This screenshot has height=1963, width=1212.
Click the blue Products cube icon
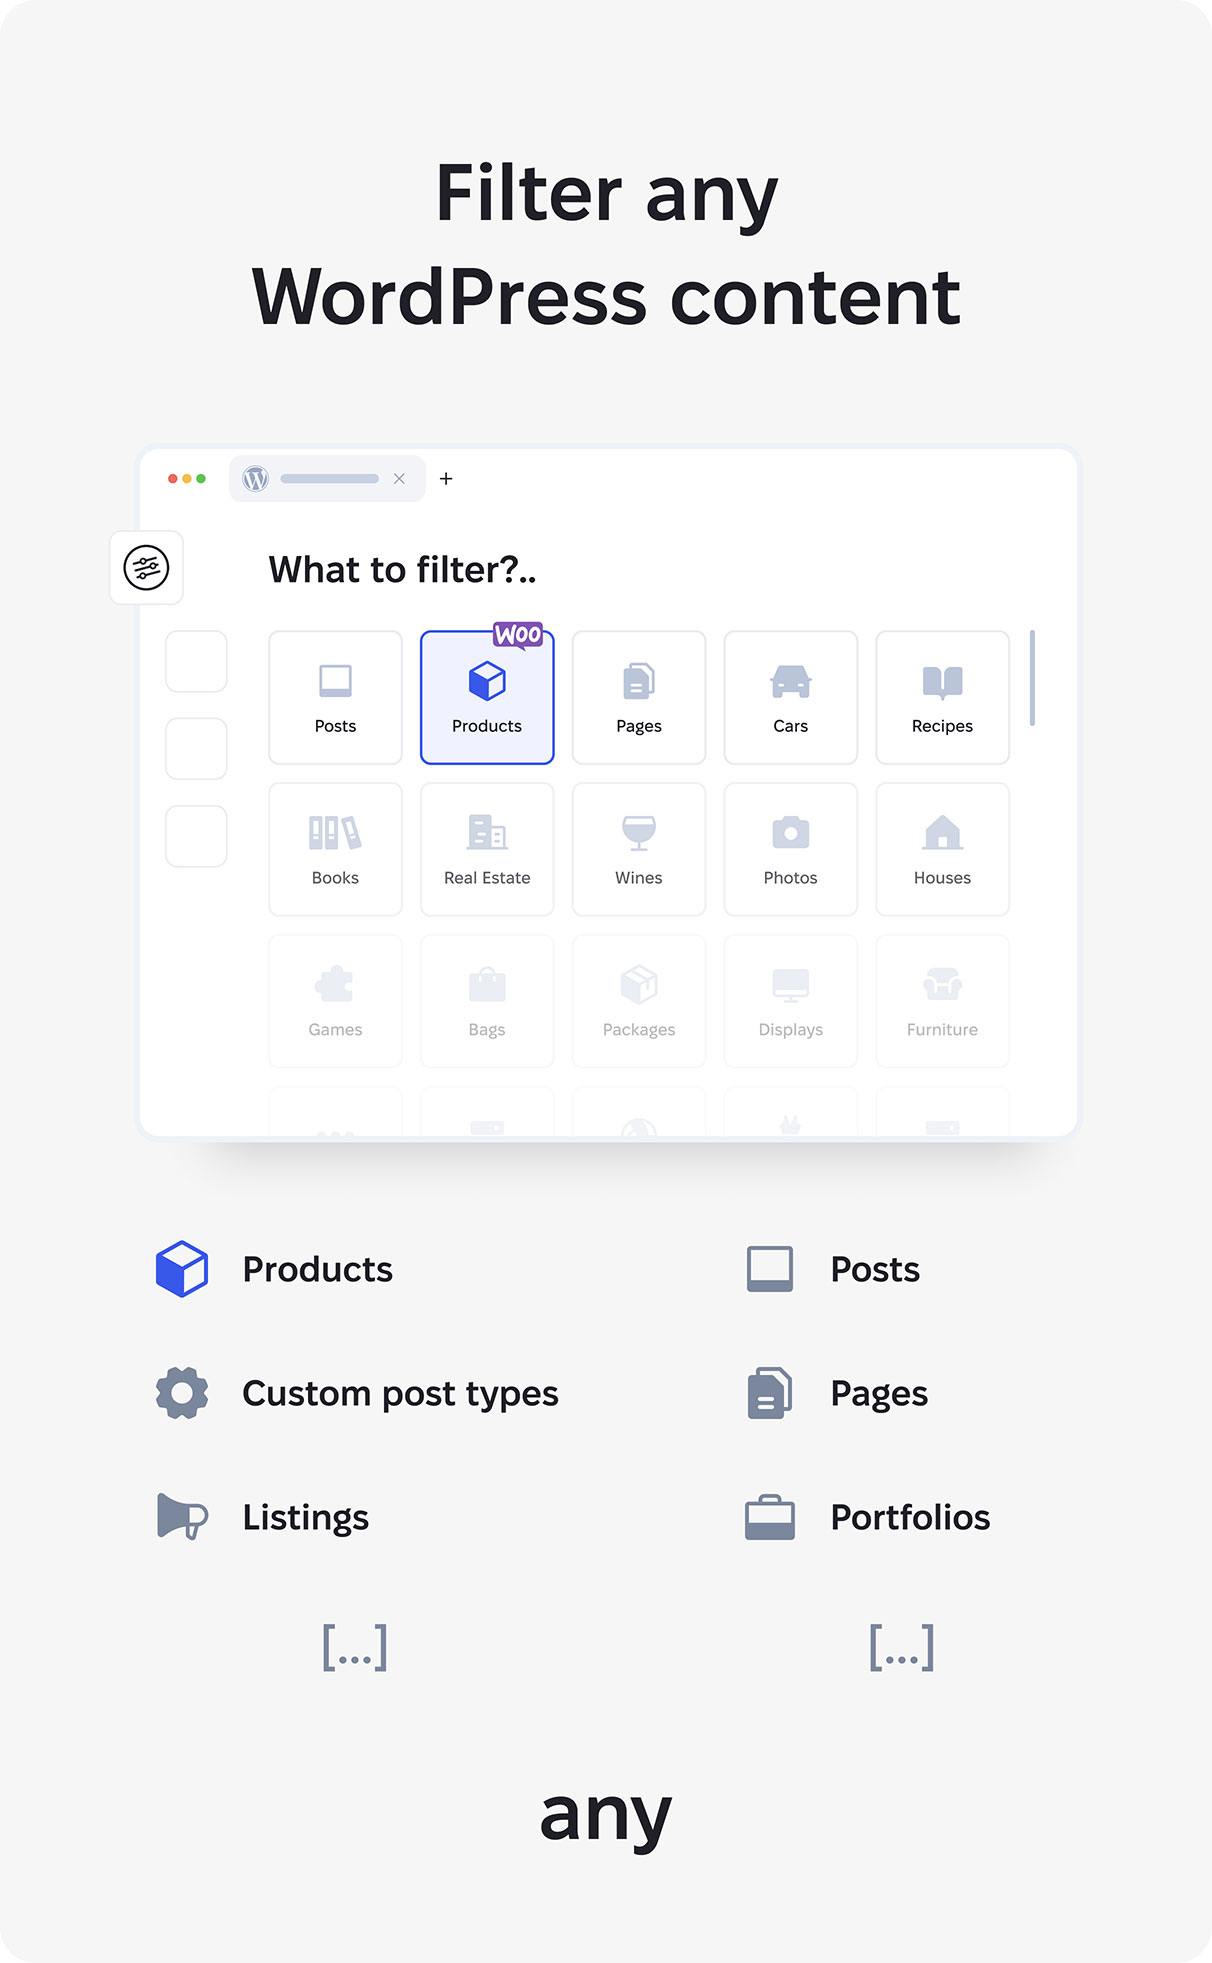tap(182, 1269)
